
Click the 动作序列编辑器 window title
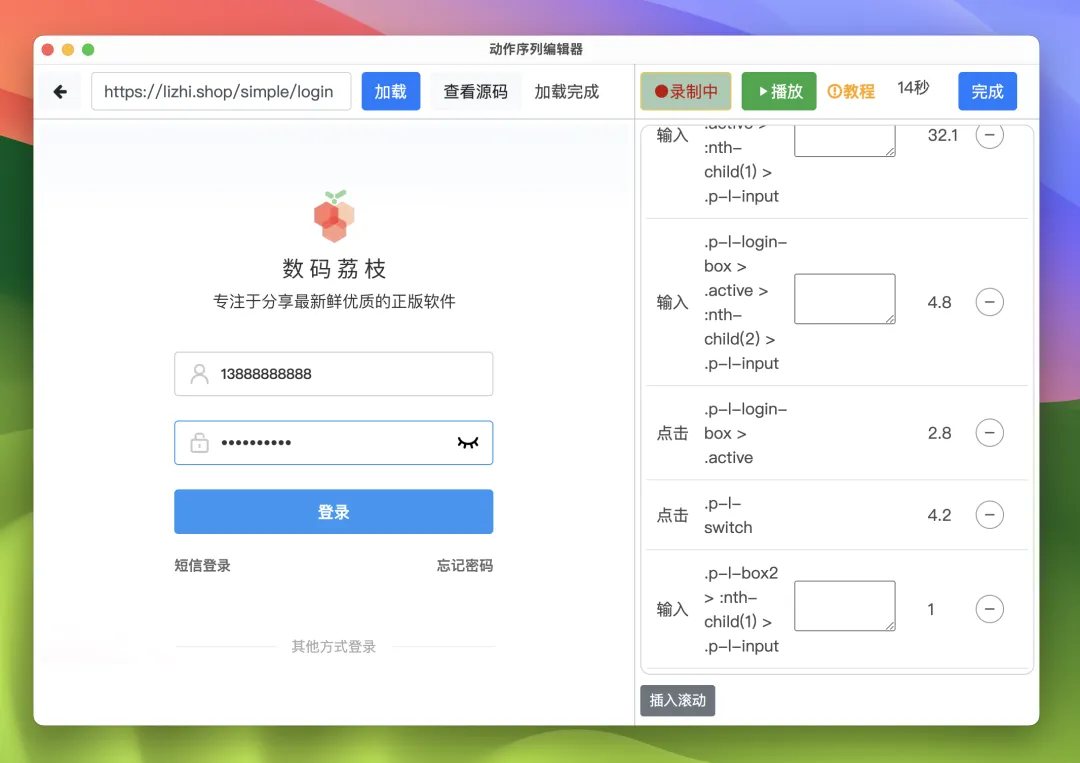pos(536,49)
